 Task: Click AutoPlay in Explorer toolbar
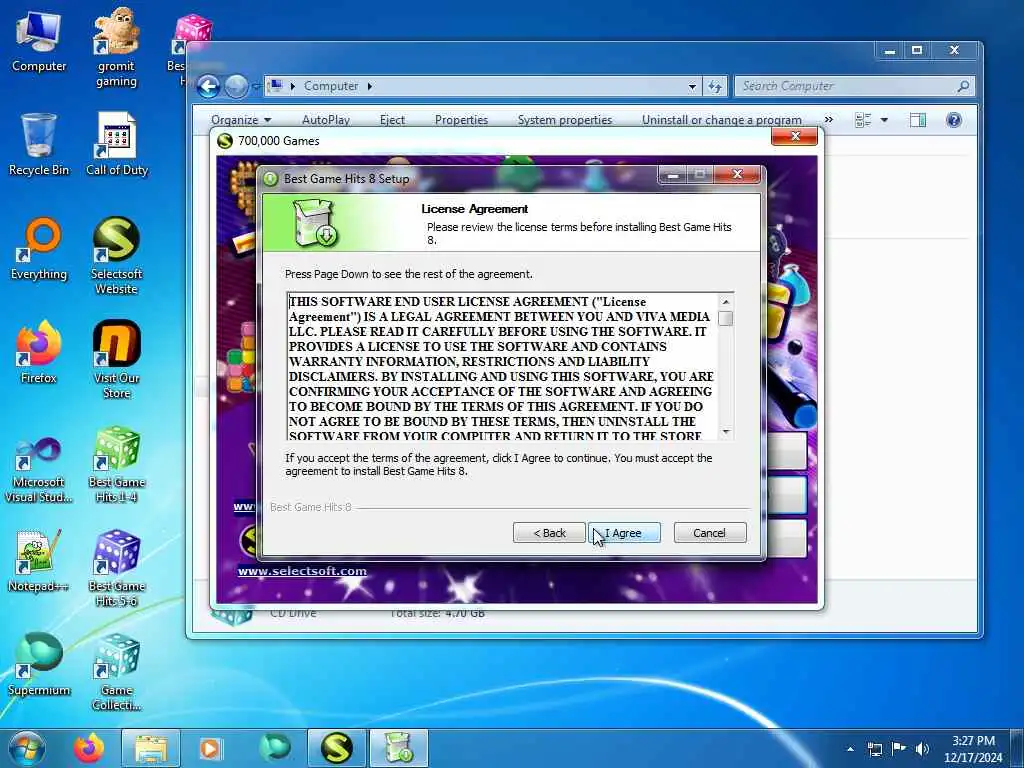click(x=325, y=120)
